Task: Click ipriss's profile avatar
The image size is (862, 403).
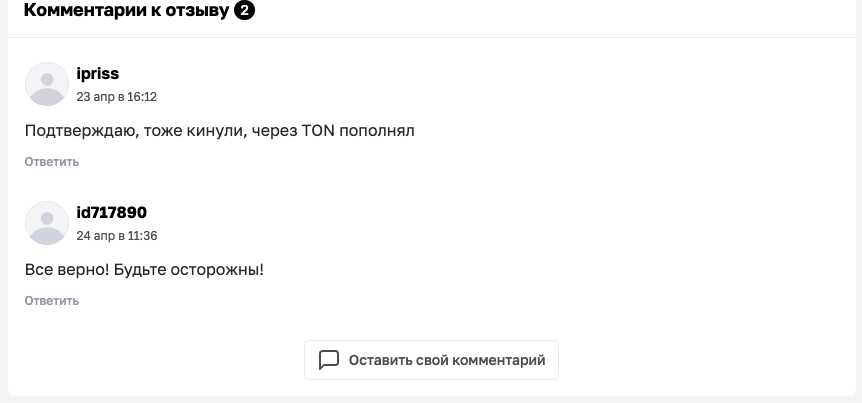Action: click(x=46, y=84)
